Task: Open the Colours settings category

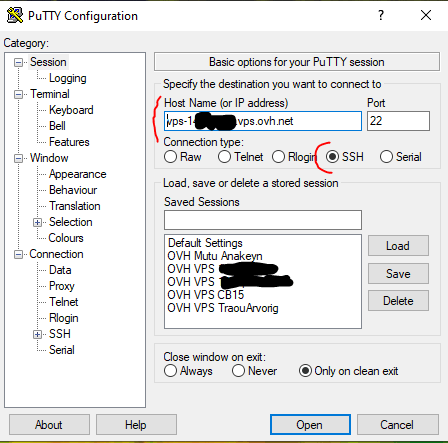Action: pos(66,238)
